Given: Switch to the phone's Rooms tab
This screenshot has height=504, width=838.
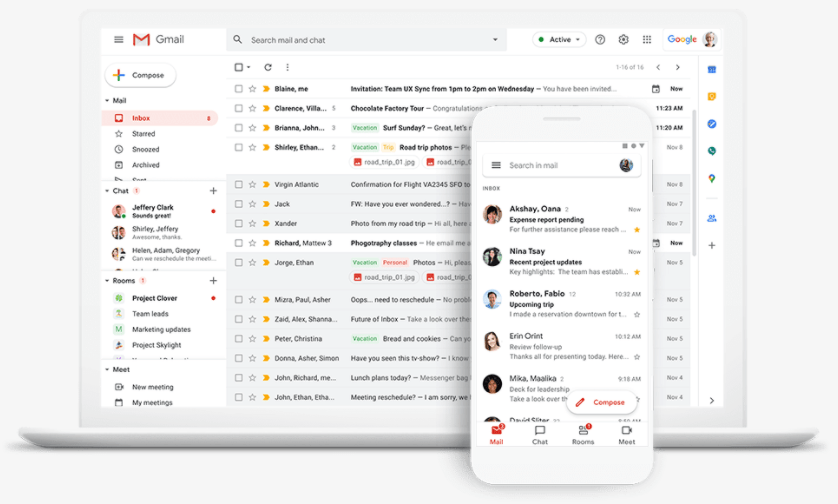Looking at the screenshot, I should coord(583,435).
